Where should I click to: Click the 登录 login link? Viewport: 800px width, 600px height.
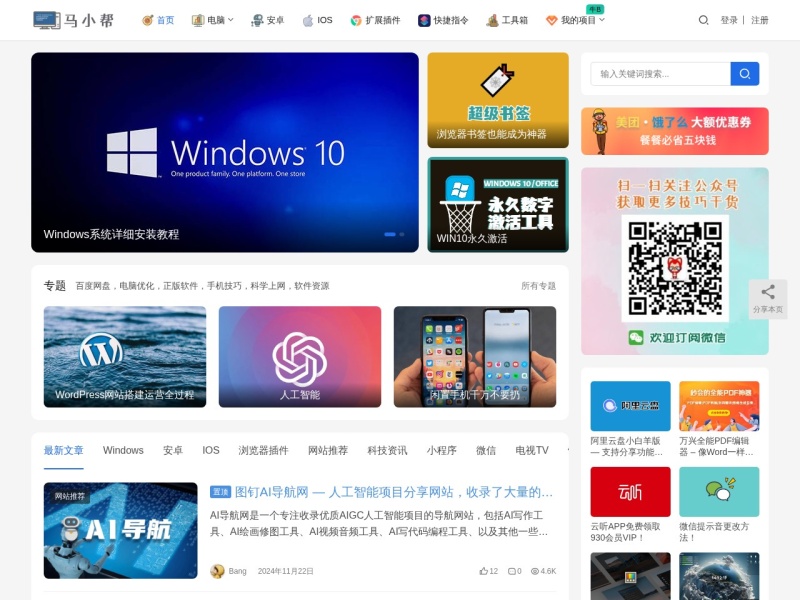(729, 20)
